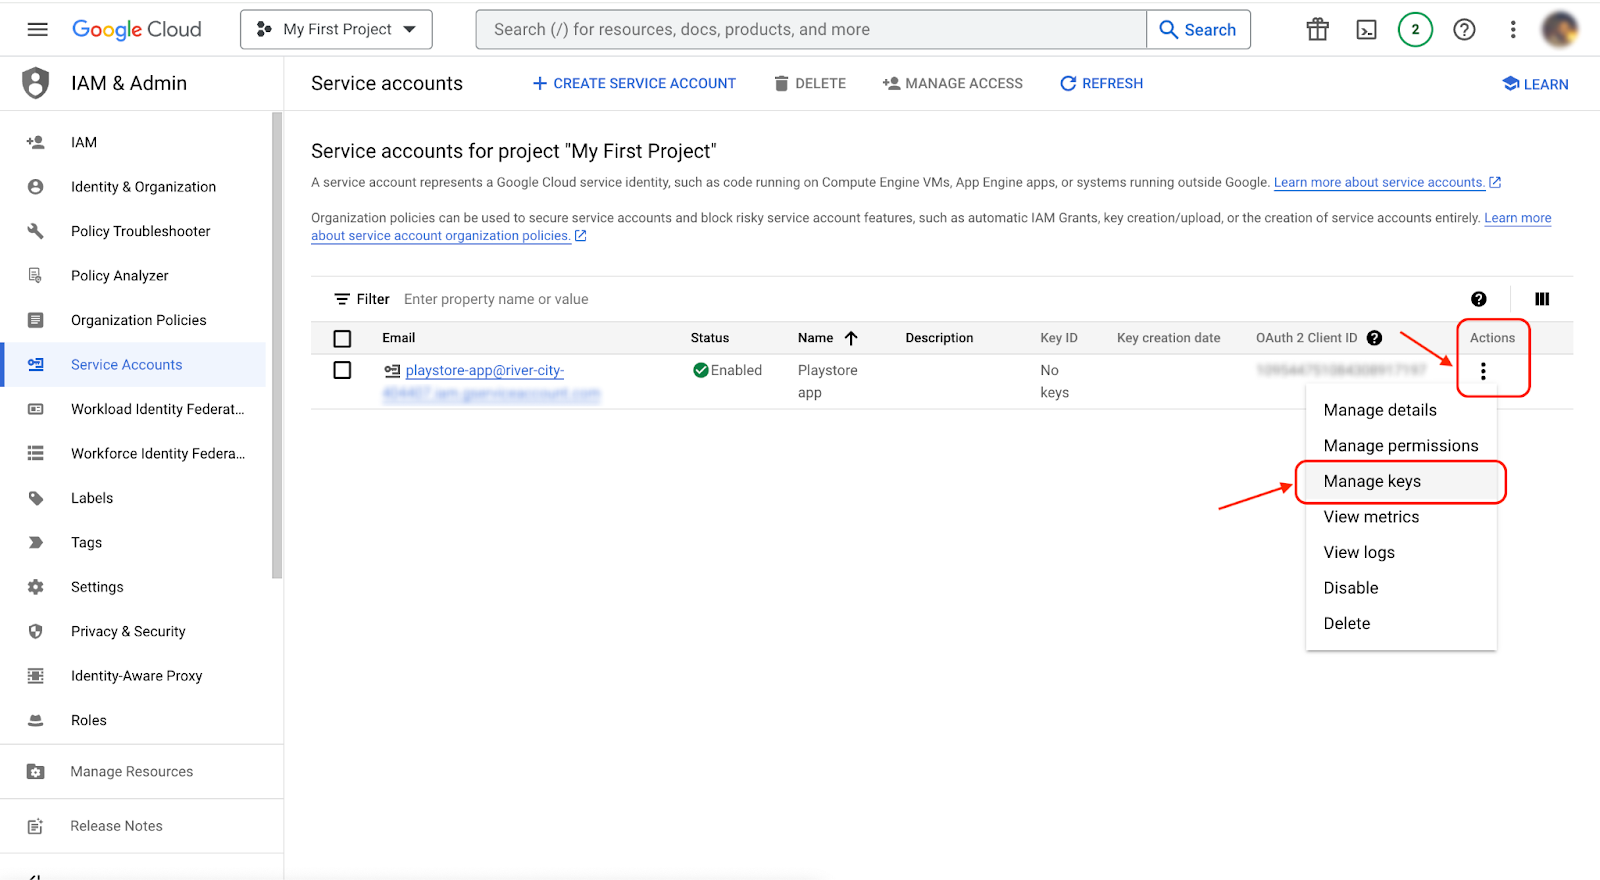Open the top bar vertical dots menu
This screenshot has width=1600, height=880.
click(x=1512, y=30)
